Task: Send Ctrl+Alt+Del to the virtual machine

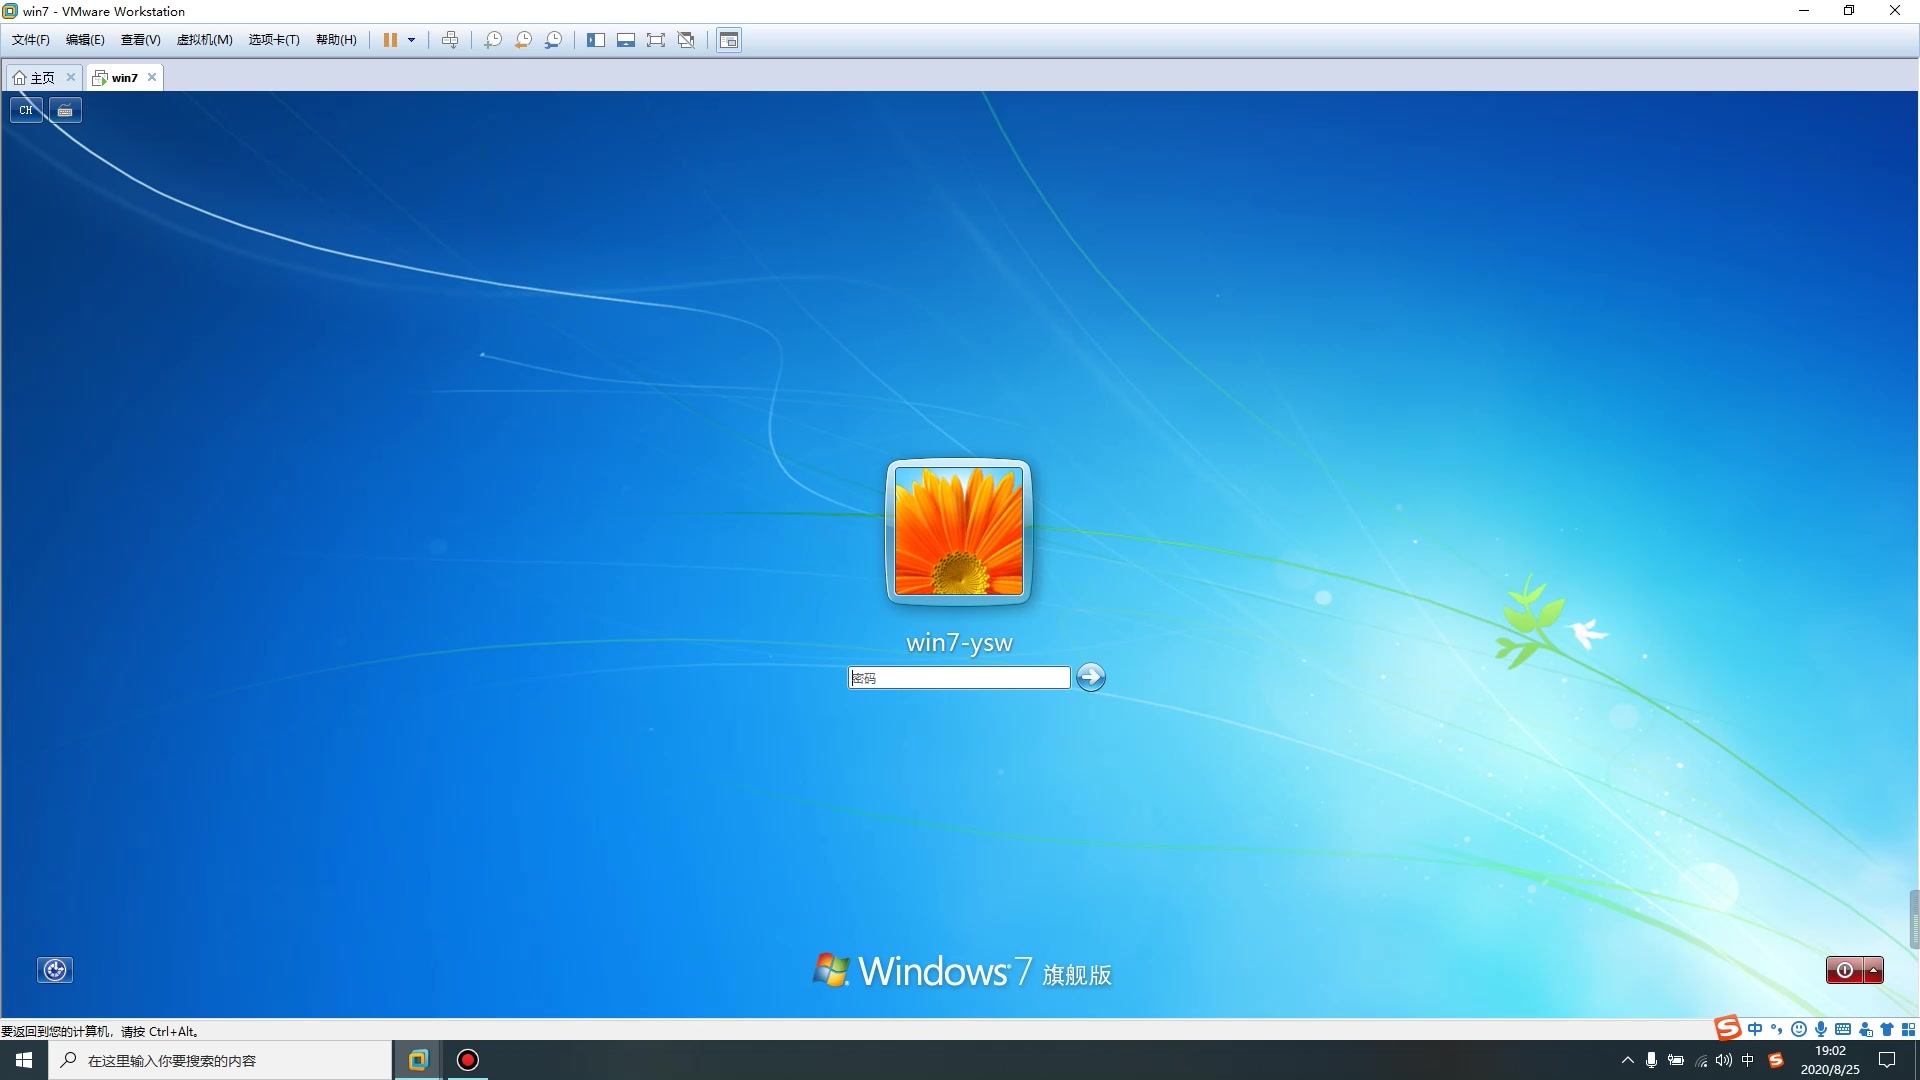Action: click(x=450, y=40)
